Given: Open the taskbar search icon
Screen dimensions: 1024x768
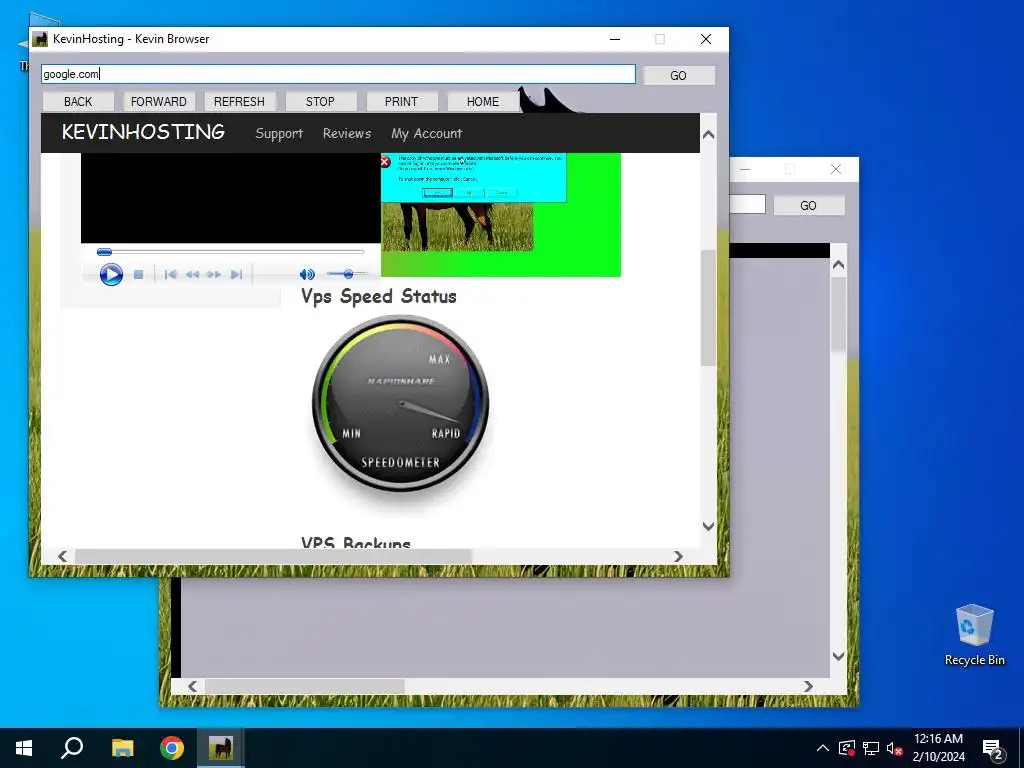Looking at the screenshot, I should click(72, 748).
